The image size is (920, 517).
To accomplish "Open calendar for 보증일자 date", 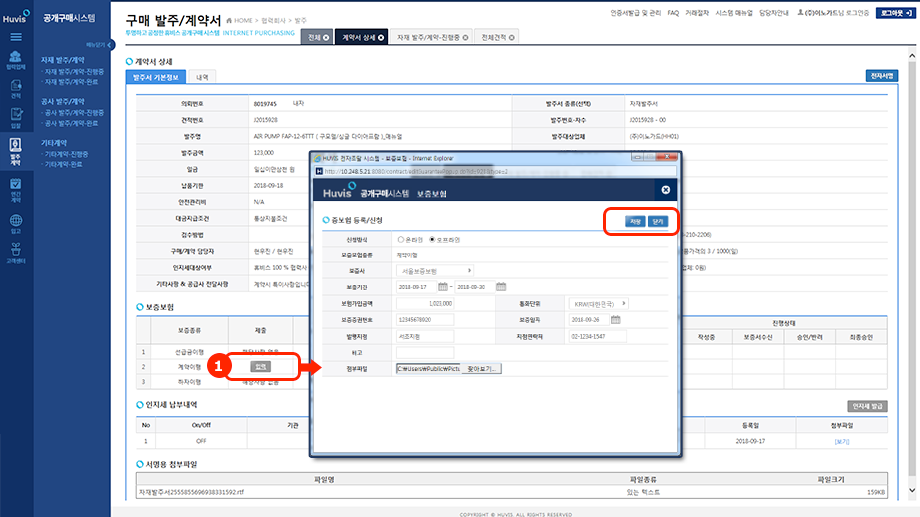I will pos(615,320).
